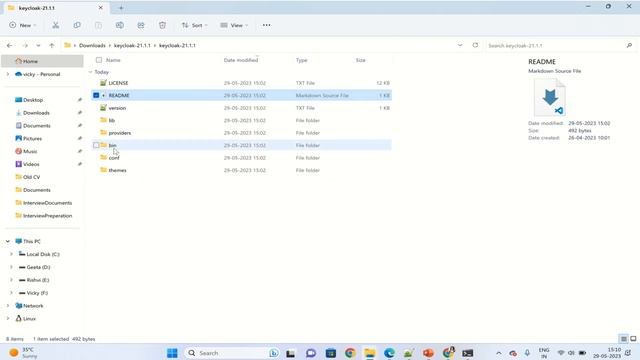Click the Paste toolbar icon

pyautogui.click(x=98, y=25)
